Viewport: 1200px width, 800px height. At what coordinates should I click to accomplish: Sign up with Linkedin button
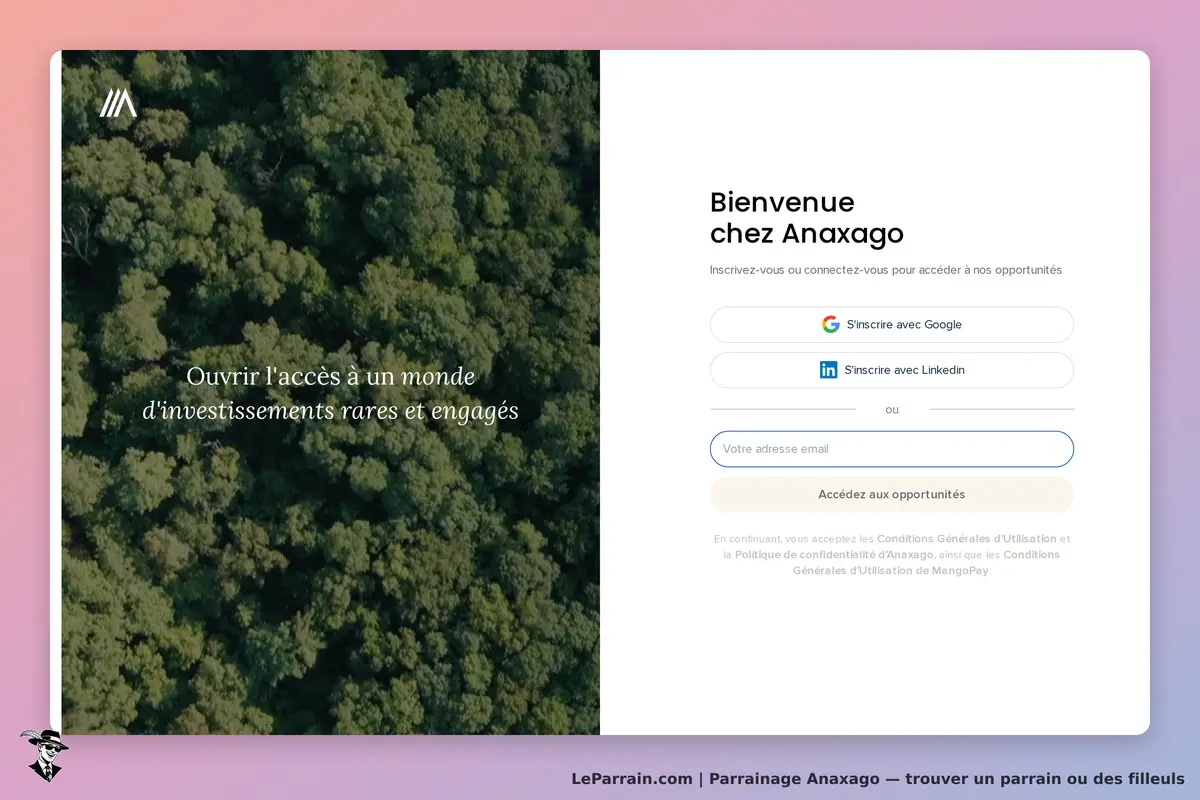pyautogui.click(x=892, y=370)
